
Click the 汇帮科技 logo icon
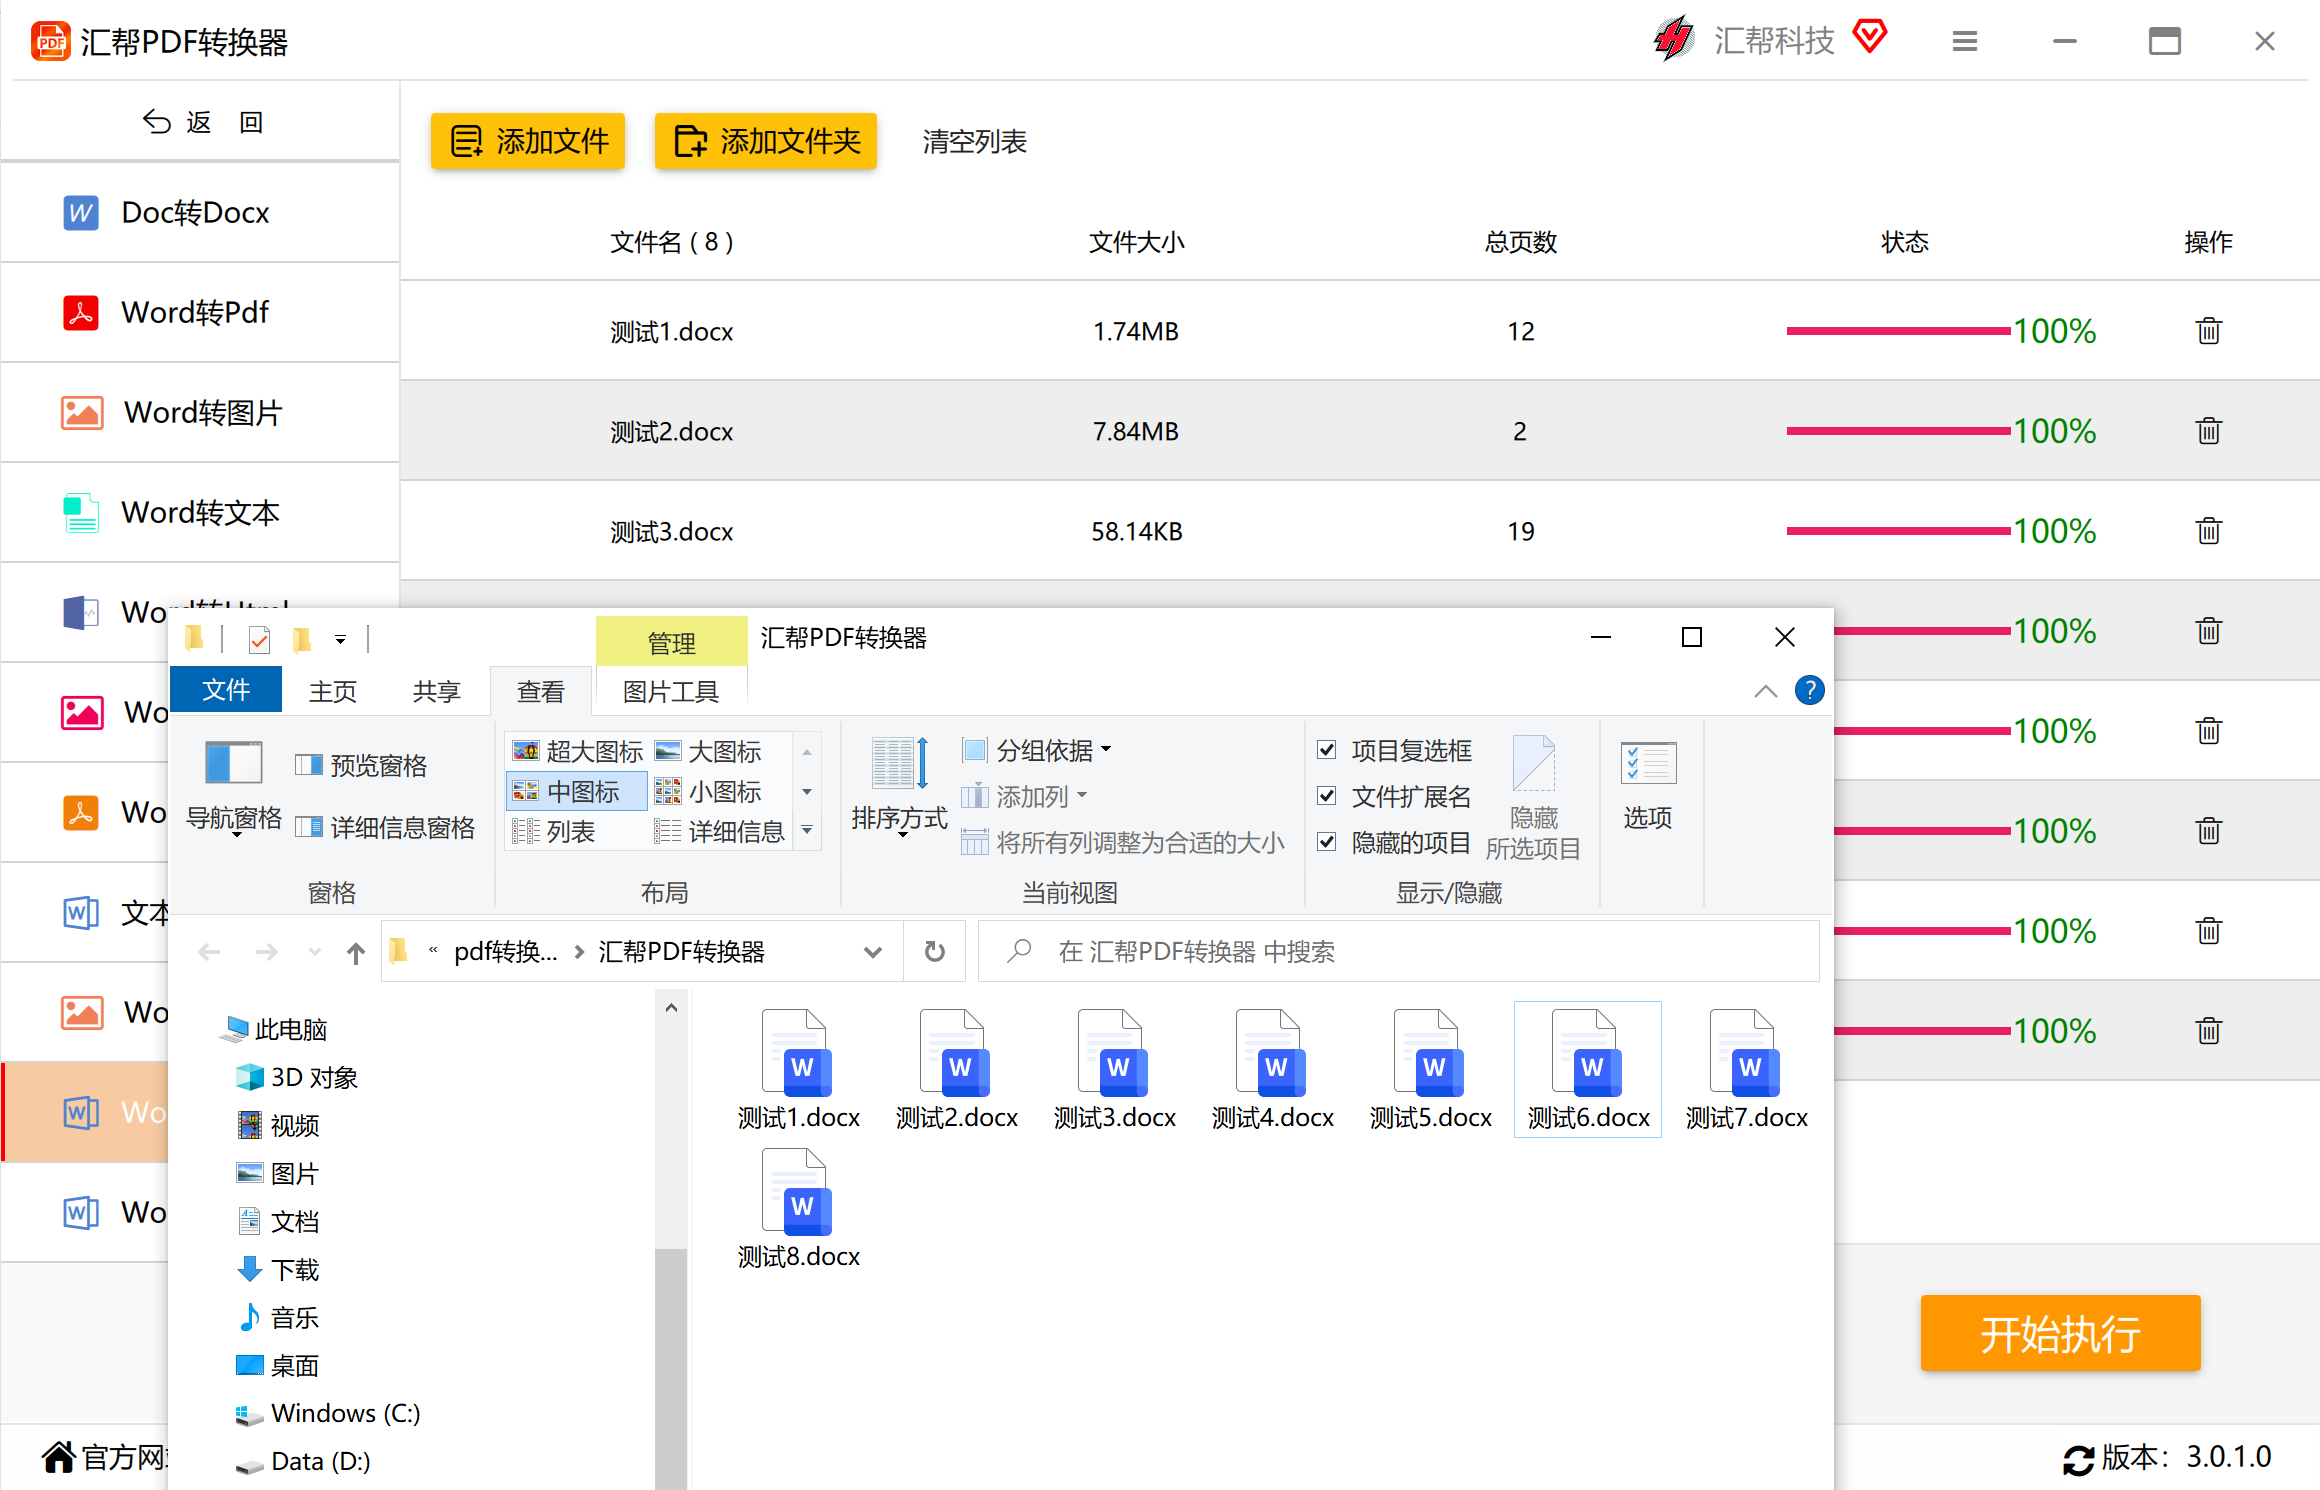click(1674, 40)
